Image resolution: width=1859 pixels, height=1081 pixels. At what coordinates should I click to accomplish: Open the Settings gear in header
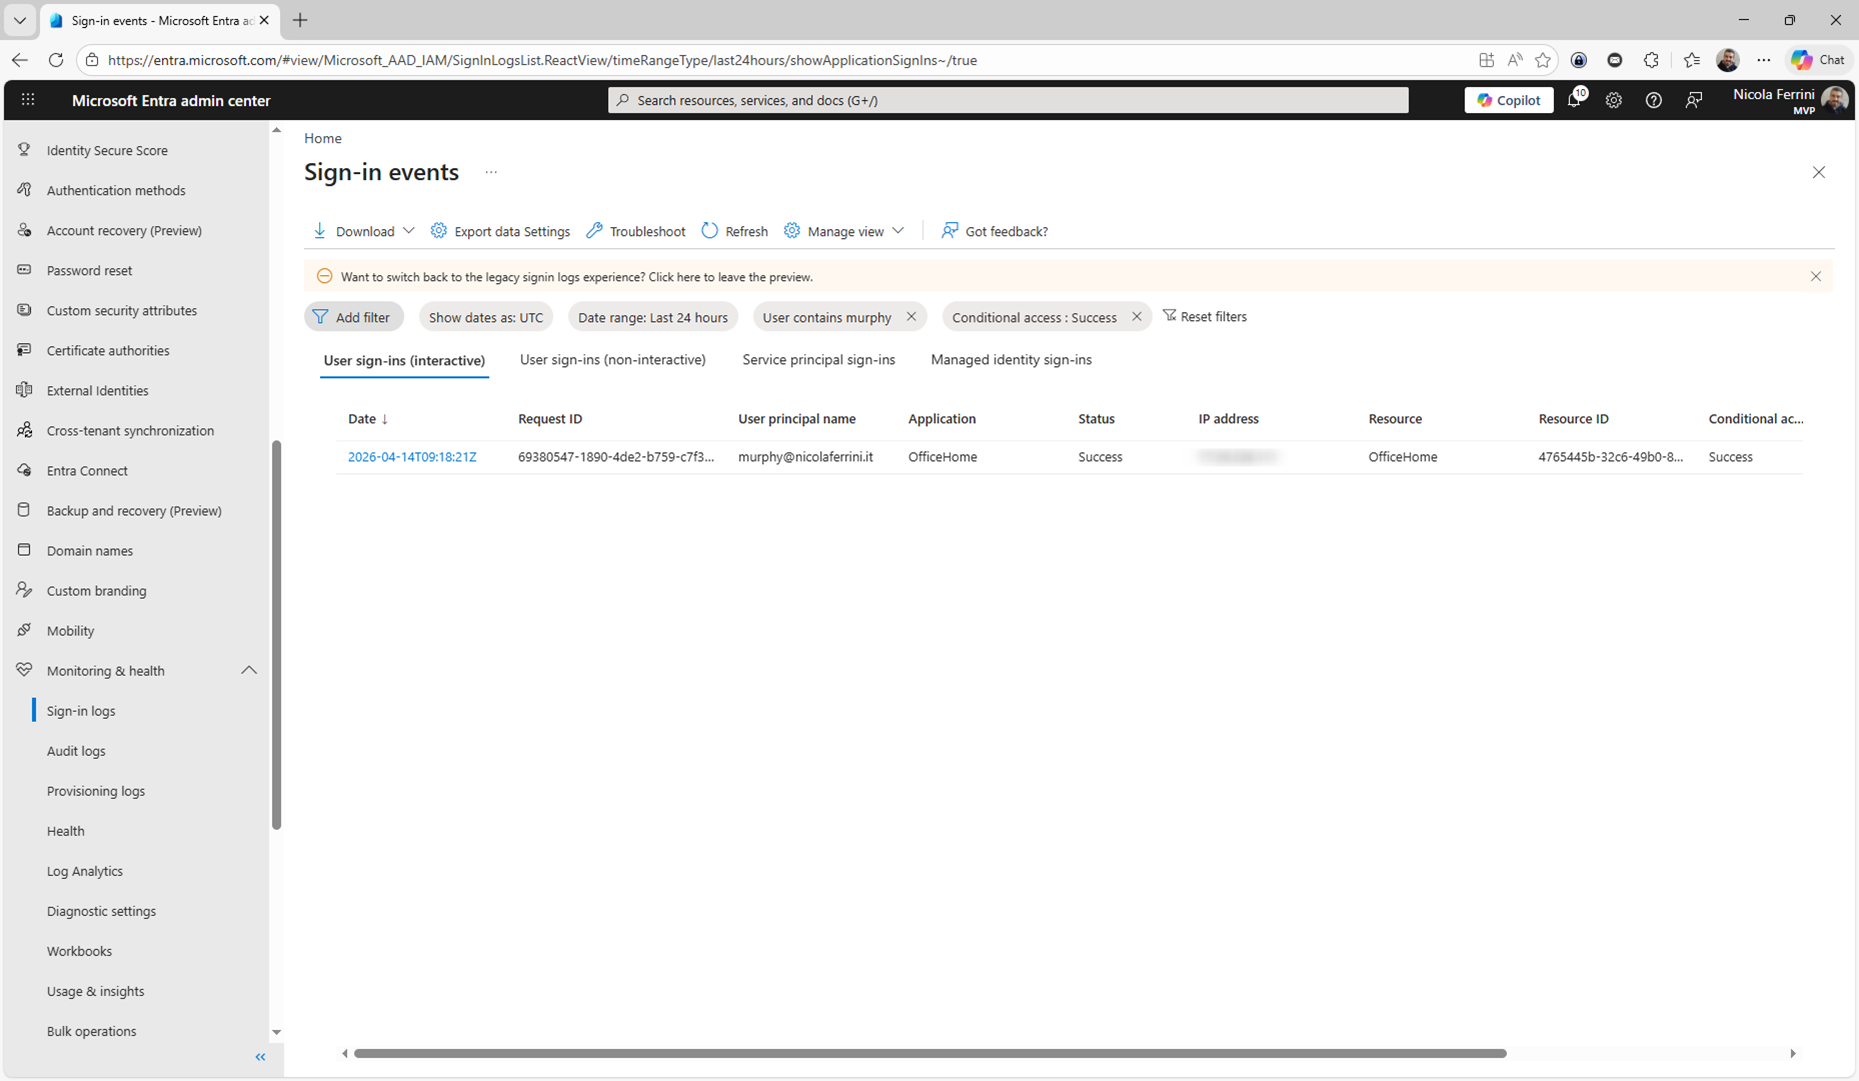click(1613, 100)
